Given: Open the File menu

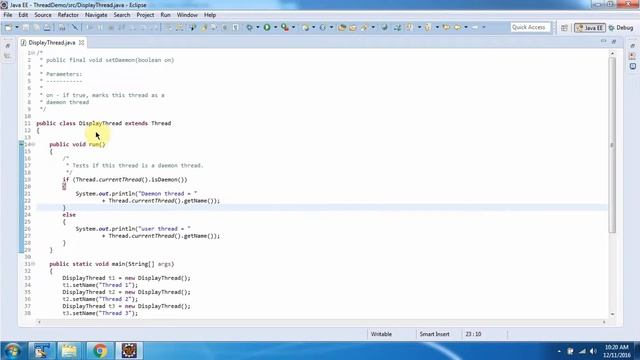Looking at the screenshot, I should point(8,15).
